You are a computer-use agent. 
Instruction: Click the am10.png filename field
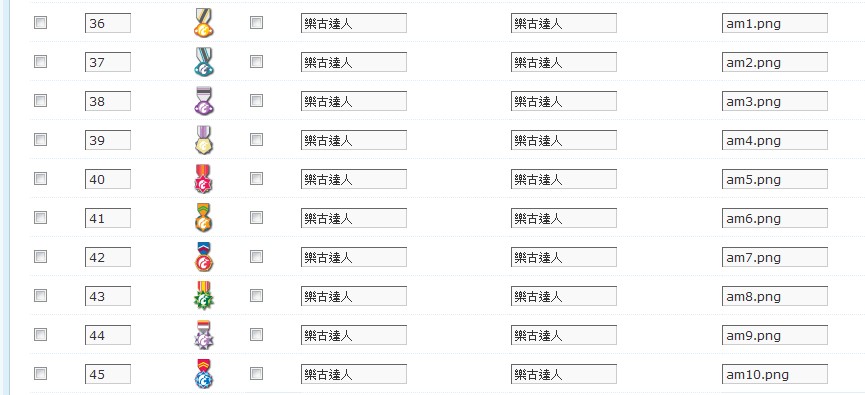775,375
